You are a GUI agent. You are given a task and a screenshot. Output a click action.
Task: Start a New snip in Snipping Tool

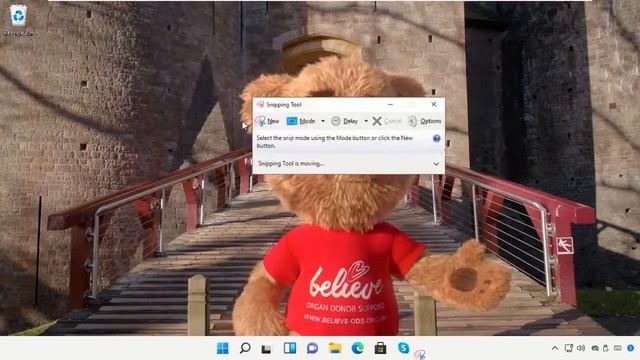click(267, 121)
